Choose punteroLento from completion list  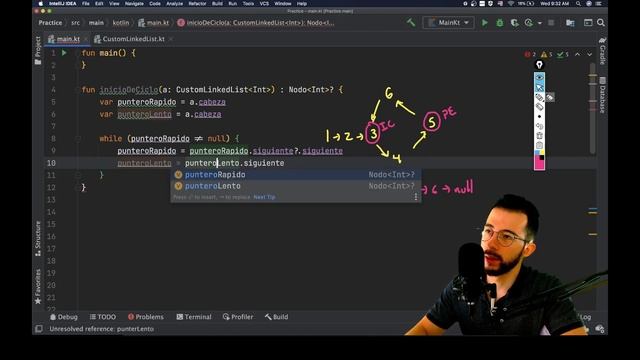pos(296,186)
